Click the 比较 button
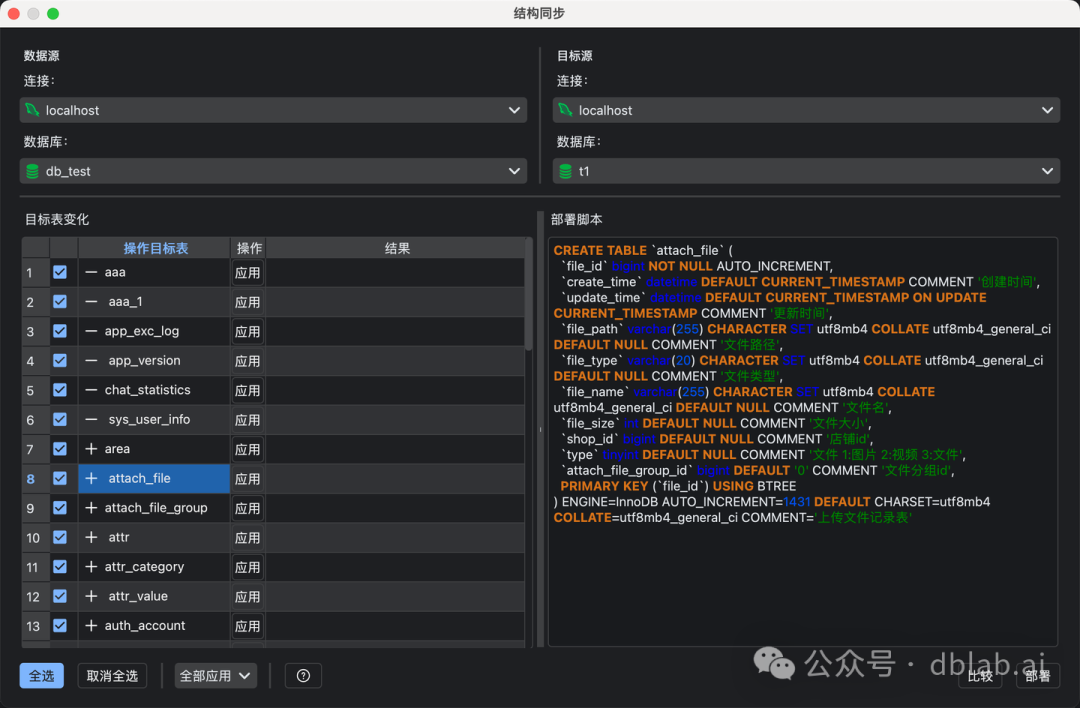The height and width of the screenshot is (708, 1080). click(980, 676)
